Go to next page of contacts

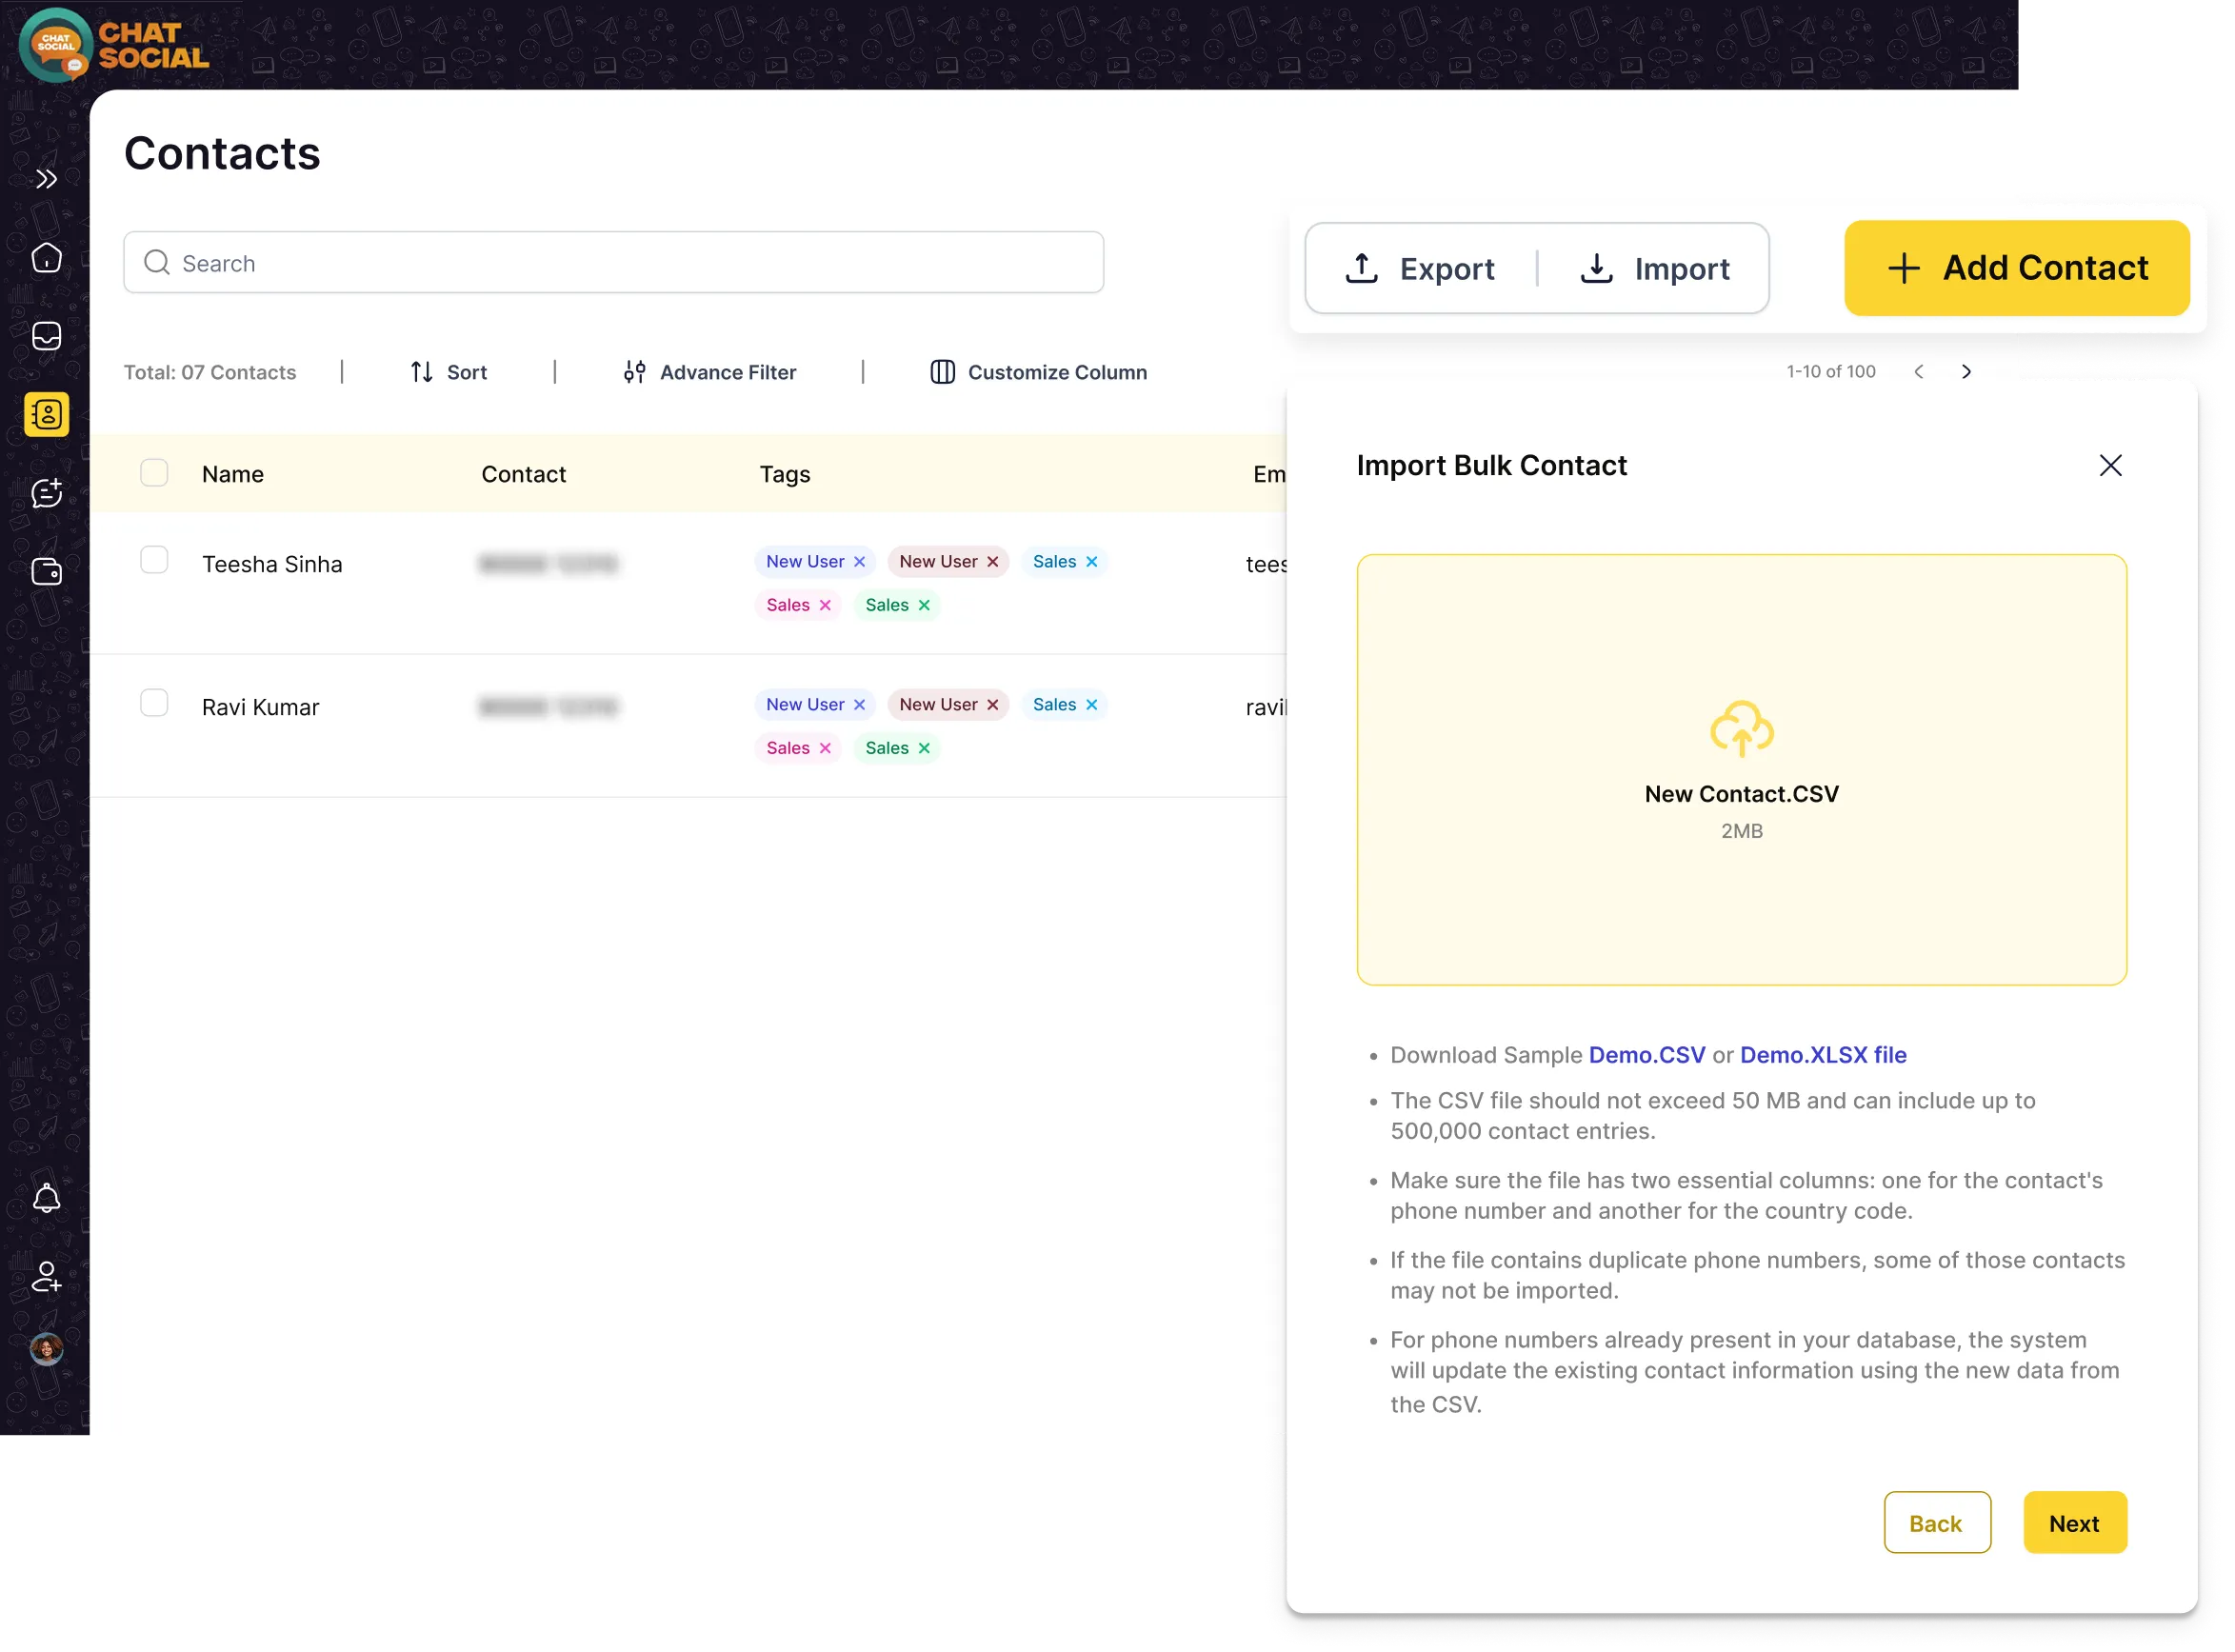click(x=1966, y=371)
